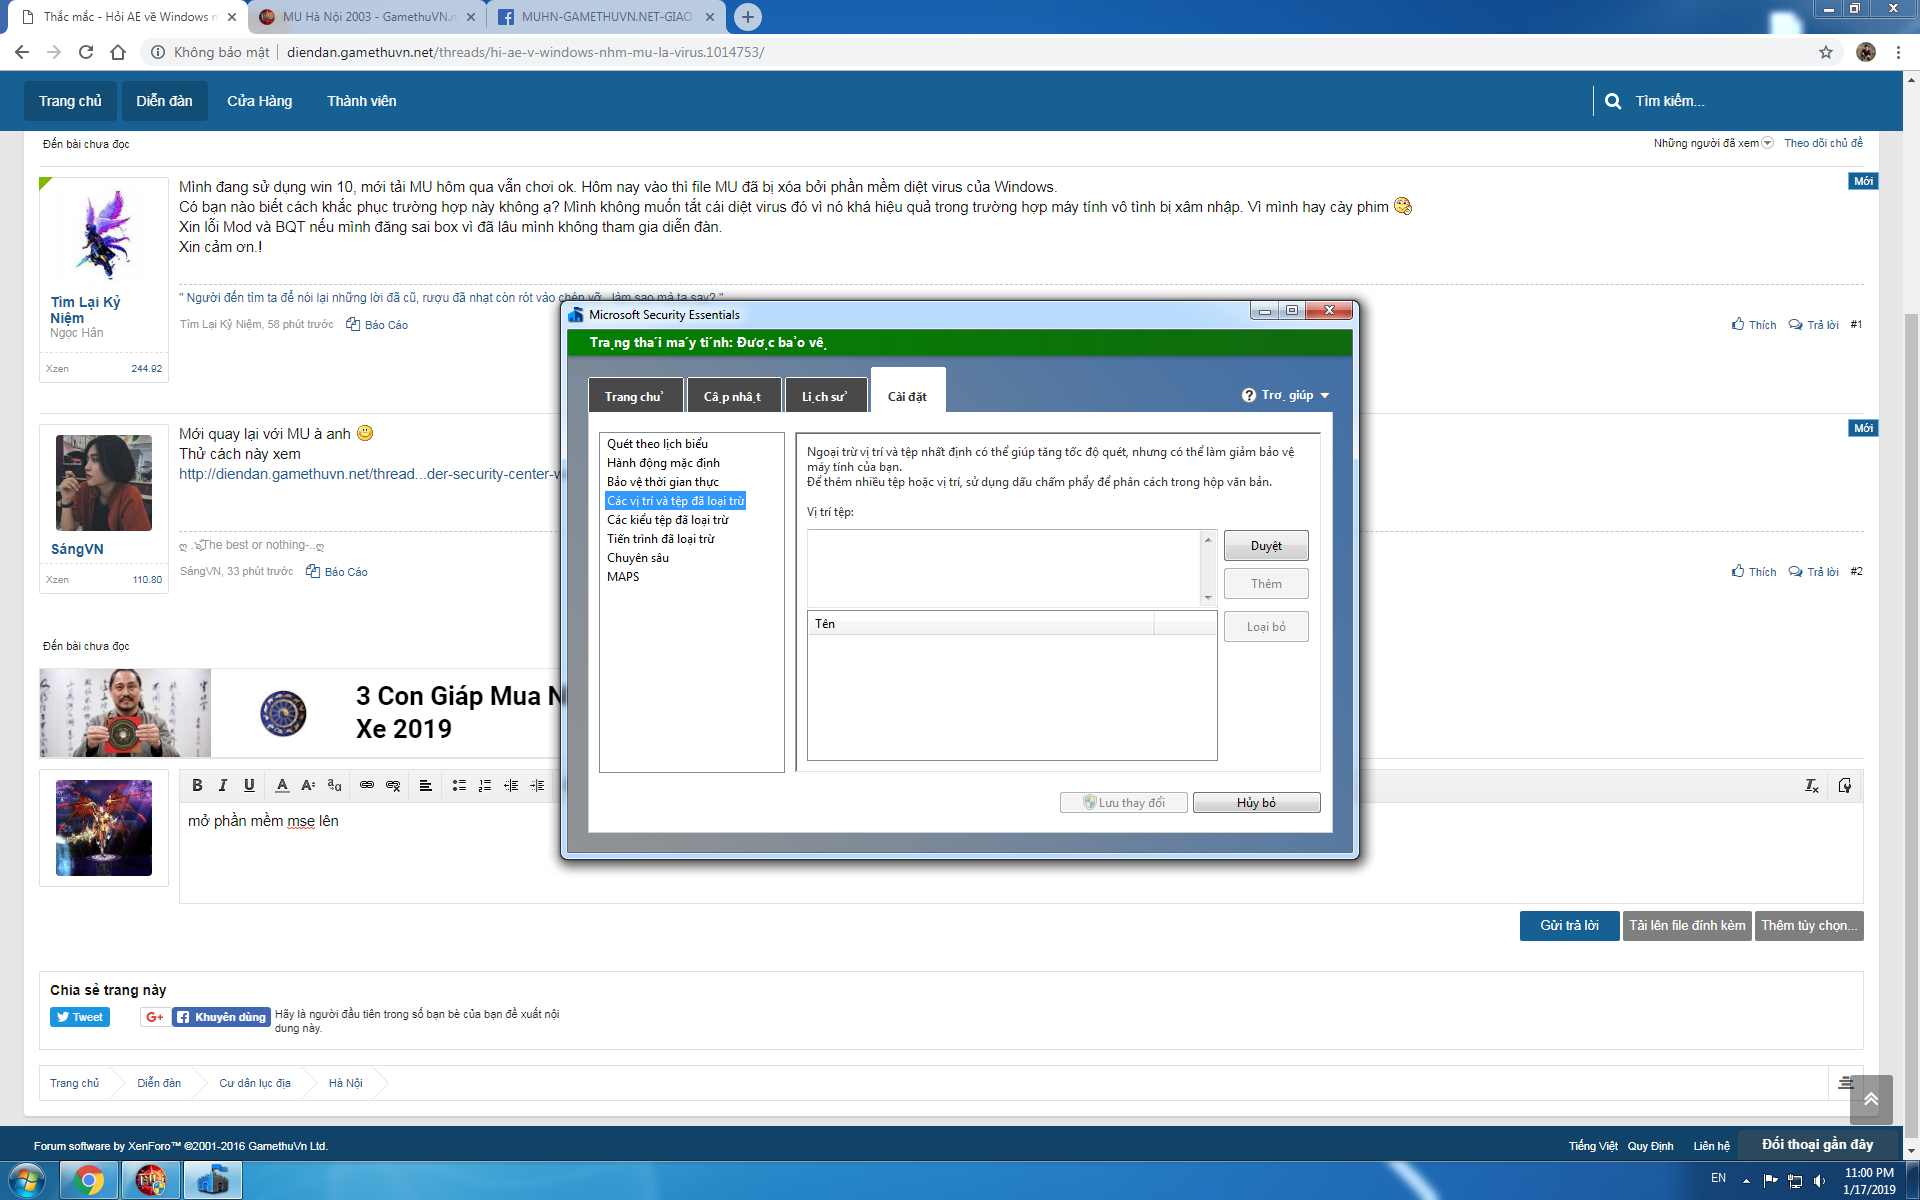1920x1200 pixels.
Task: Open the breadcrumb list menu icon
Action: 1846,1083
